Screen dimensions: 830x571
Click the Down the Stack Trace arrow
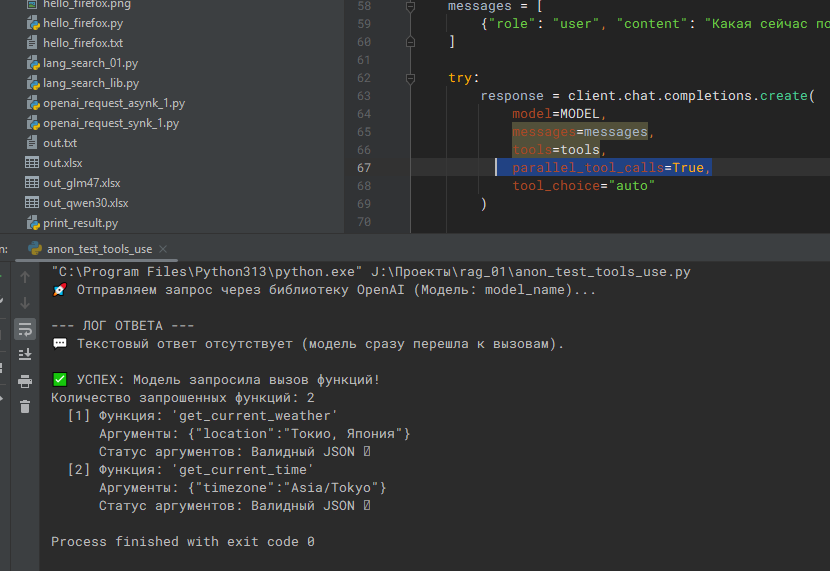coord(25,302)
